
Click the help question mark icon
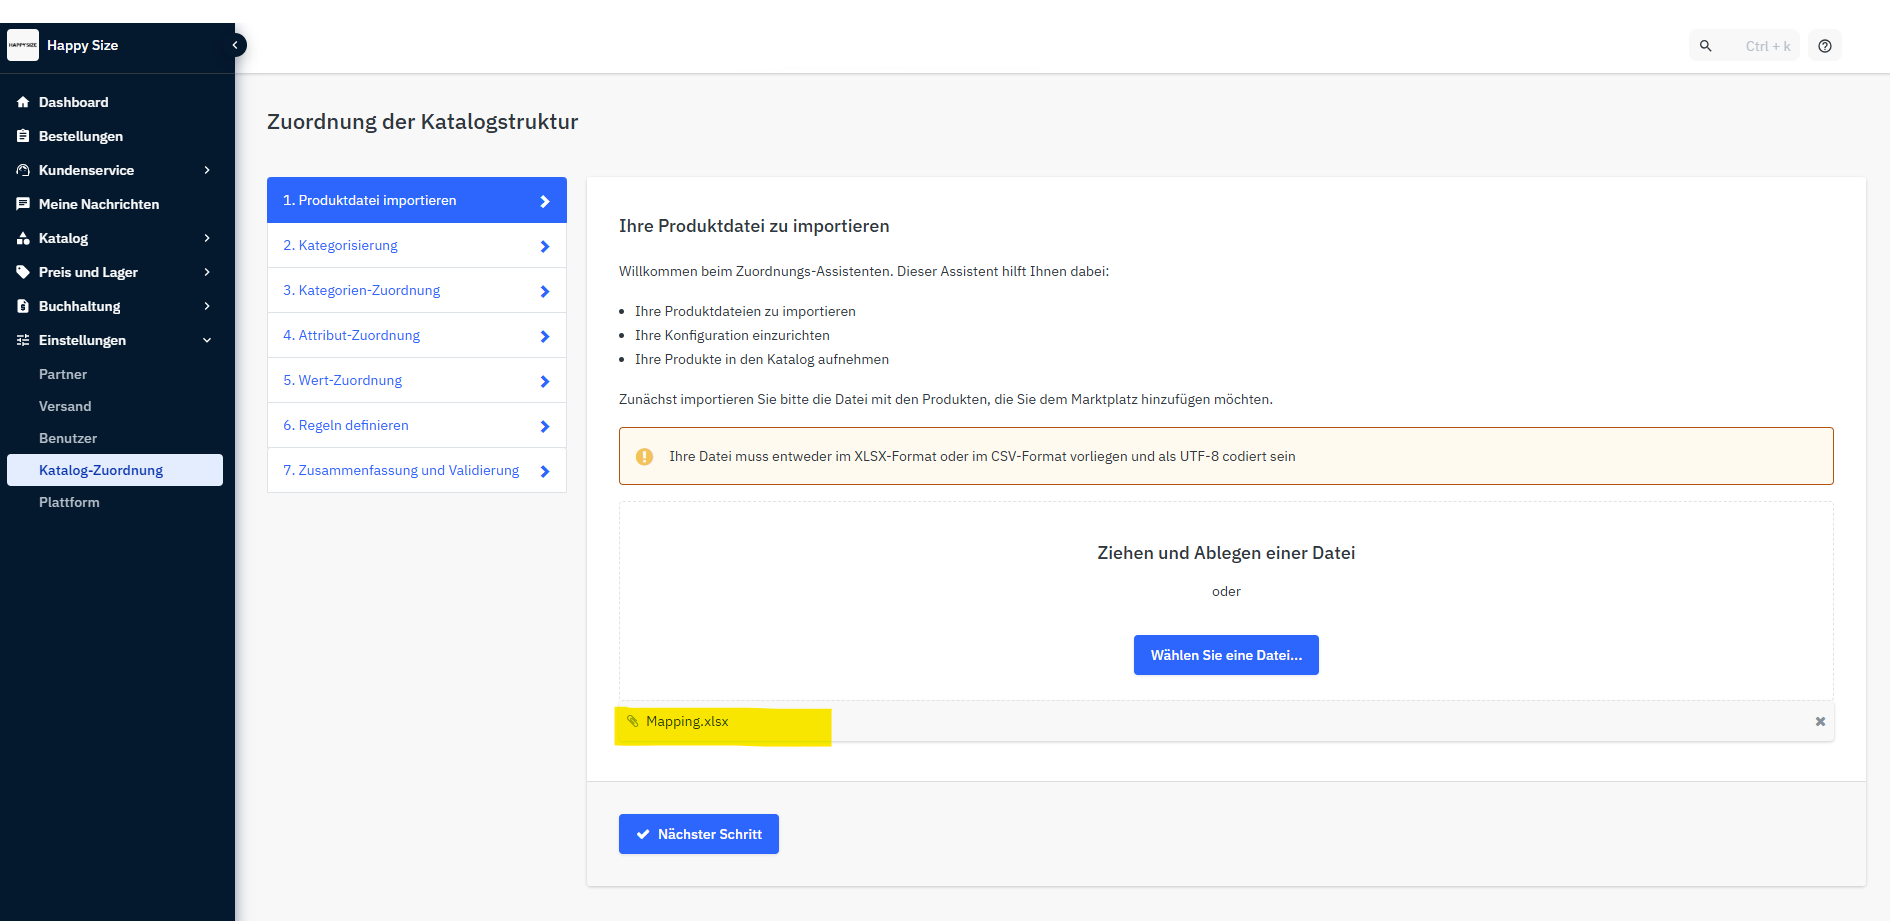(x=1824, y=46)
